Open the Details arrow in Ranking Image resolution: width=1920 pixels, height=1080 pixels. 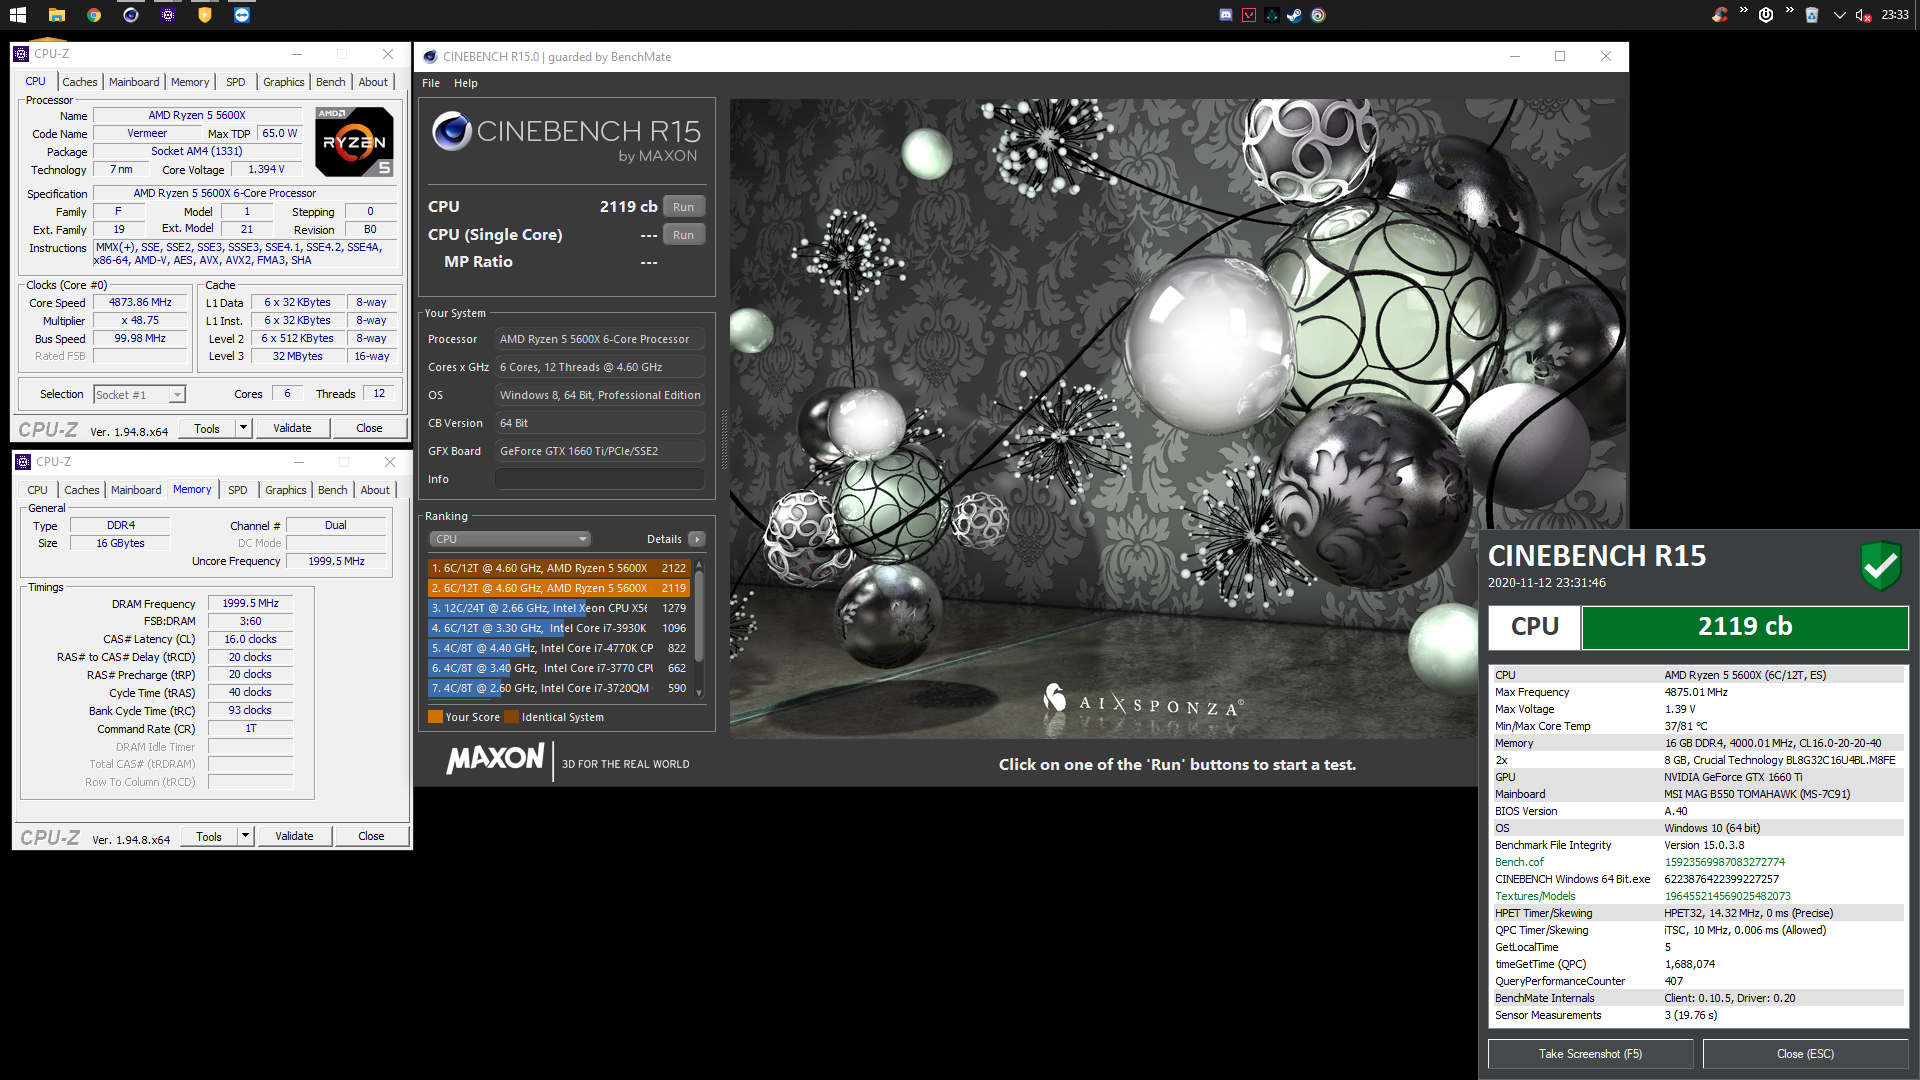(697, 539)
